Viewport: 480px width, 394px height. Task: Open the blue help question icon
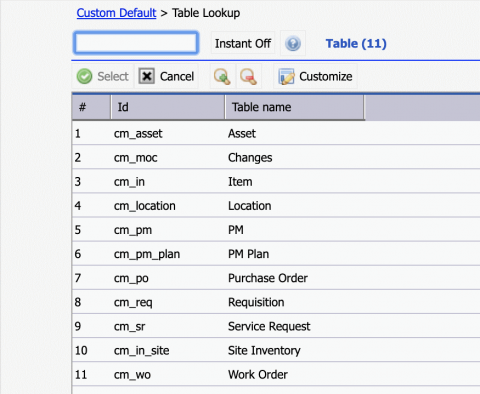(x=293, y=43)
